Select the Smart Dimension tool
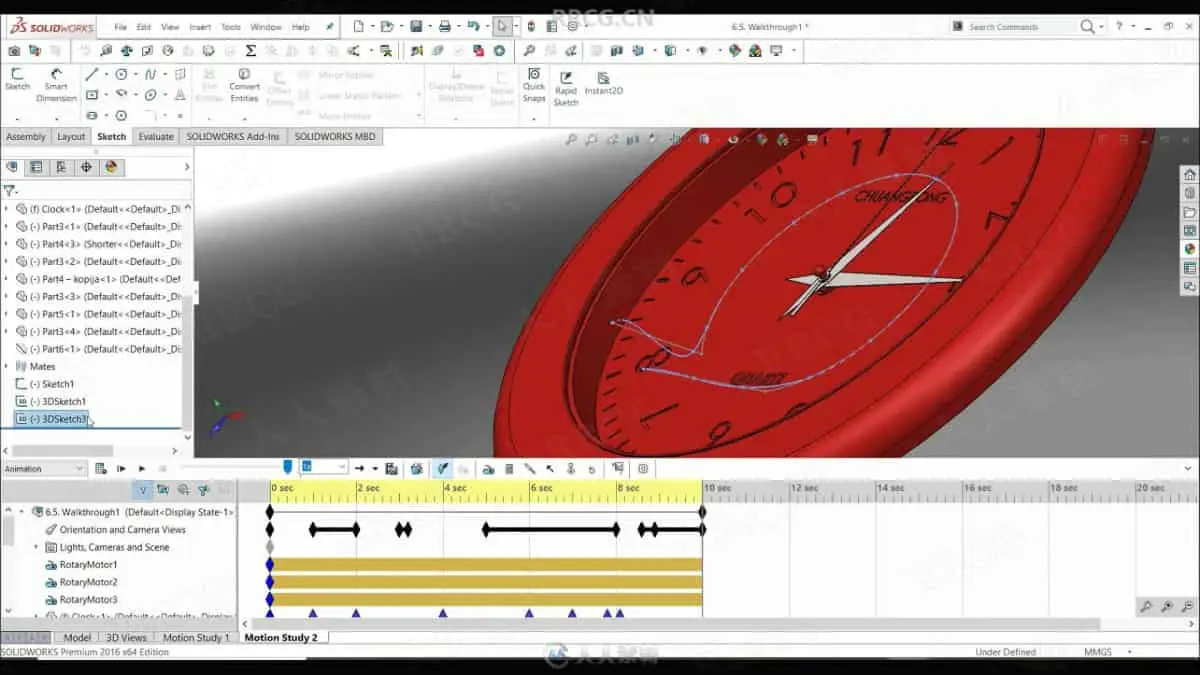Viewport: 1200px width, 675px height. (56, 85)
